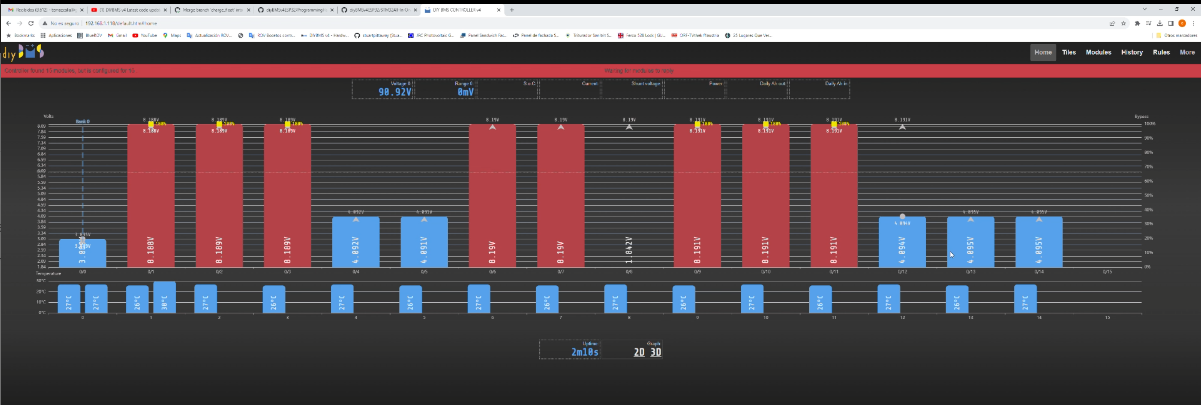Screen dimensions: 1201x405
Task: Open the Tiles page
Action: point(1069,52)
